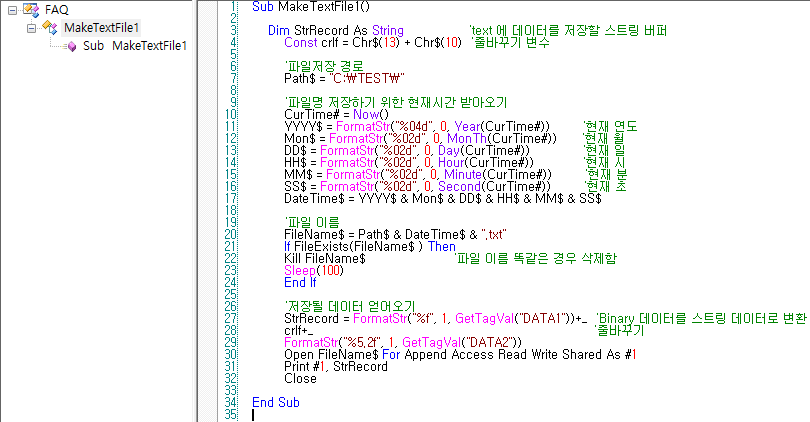Click the '저장될 데이터 얻어오기 comment

pyautogui.click(x=350, y=306)
